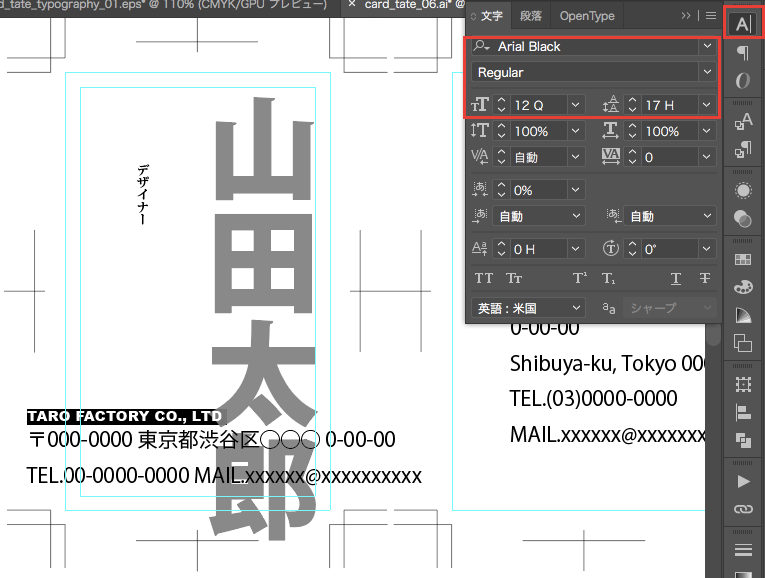The image size is (765, 578).
Task: Open the Character panel flyout menu
Action: coord(711,16)
